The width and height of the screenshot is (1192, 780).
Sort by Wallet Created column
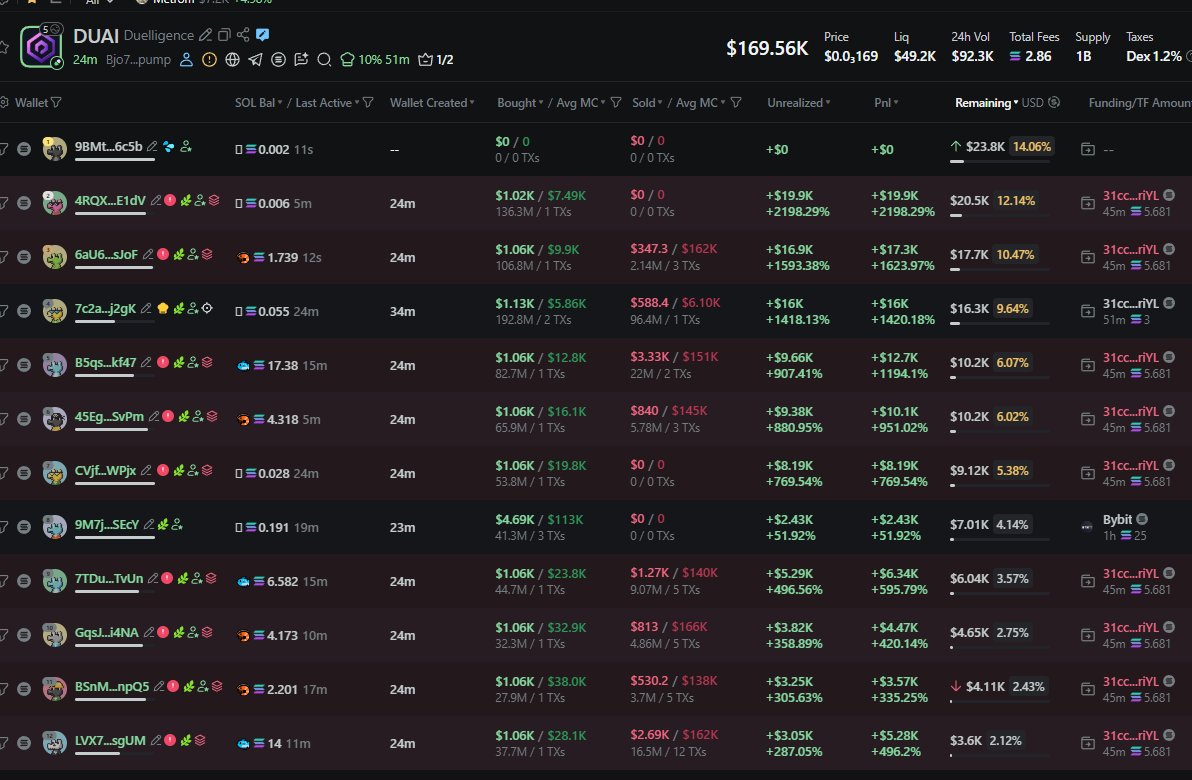[430, 103]
